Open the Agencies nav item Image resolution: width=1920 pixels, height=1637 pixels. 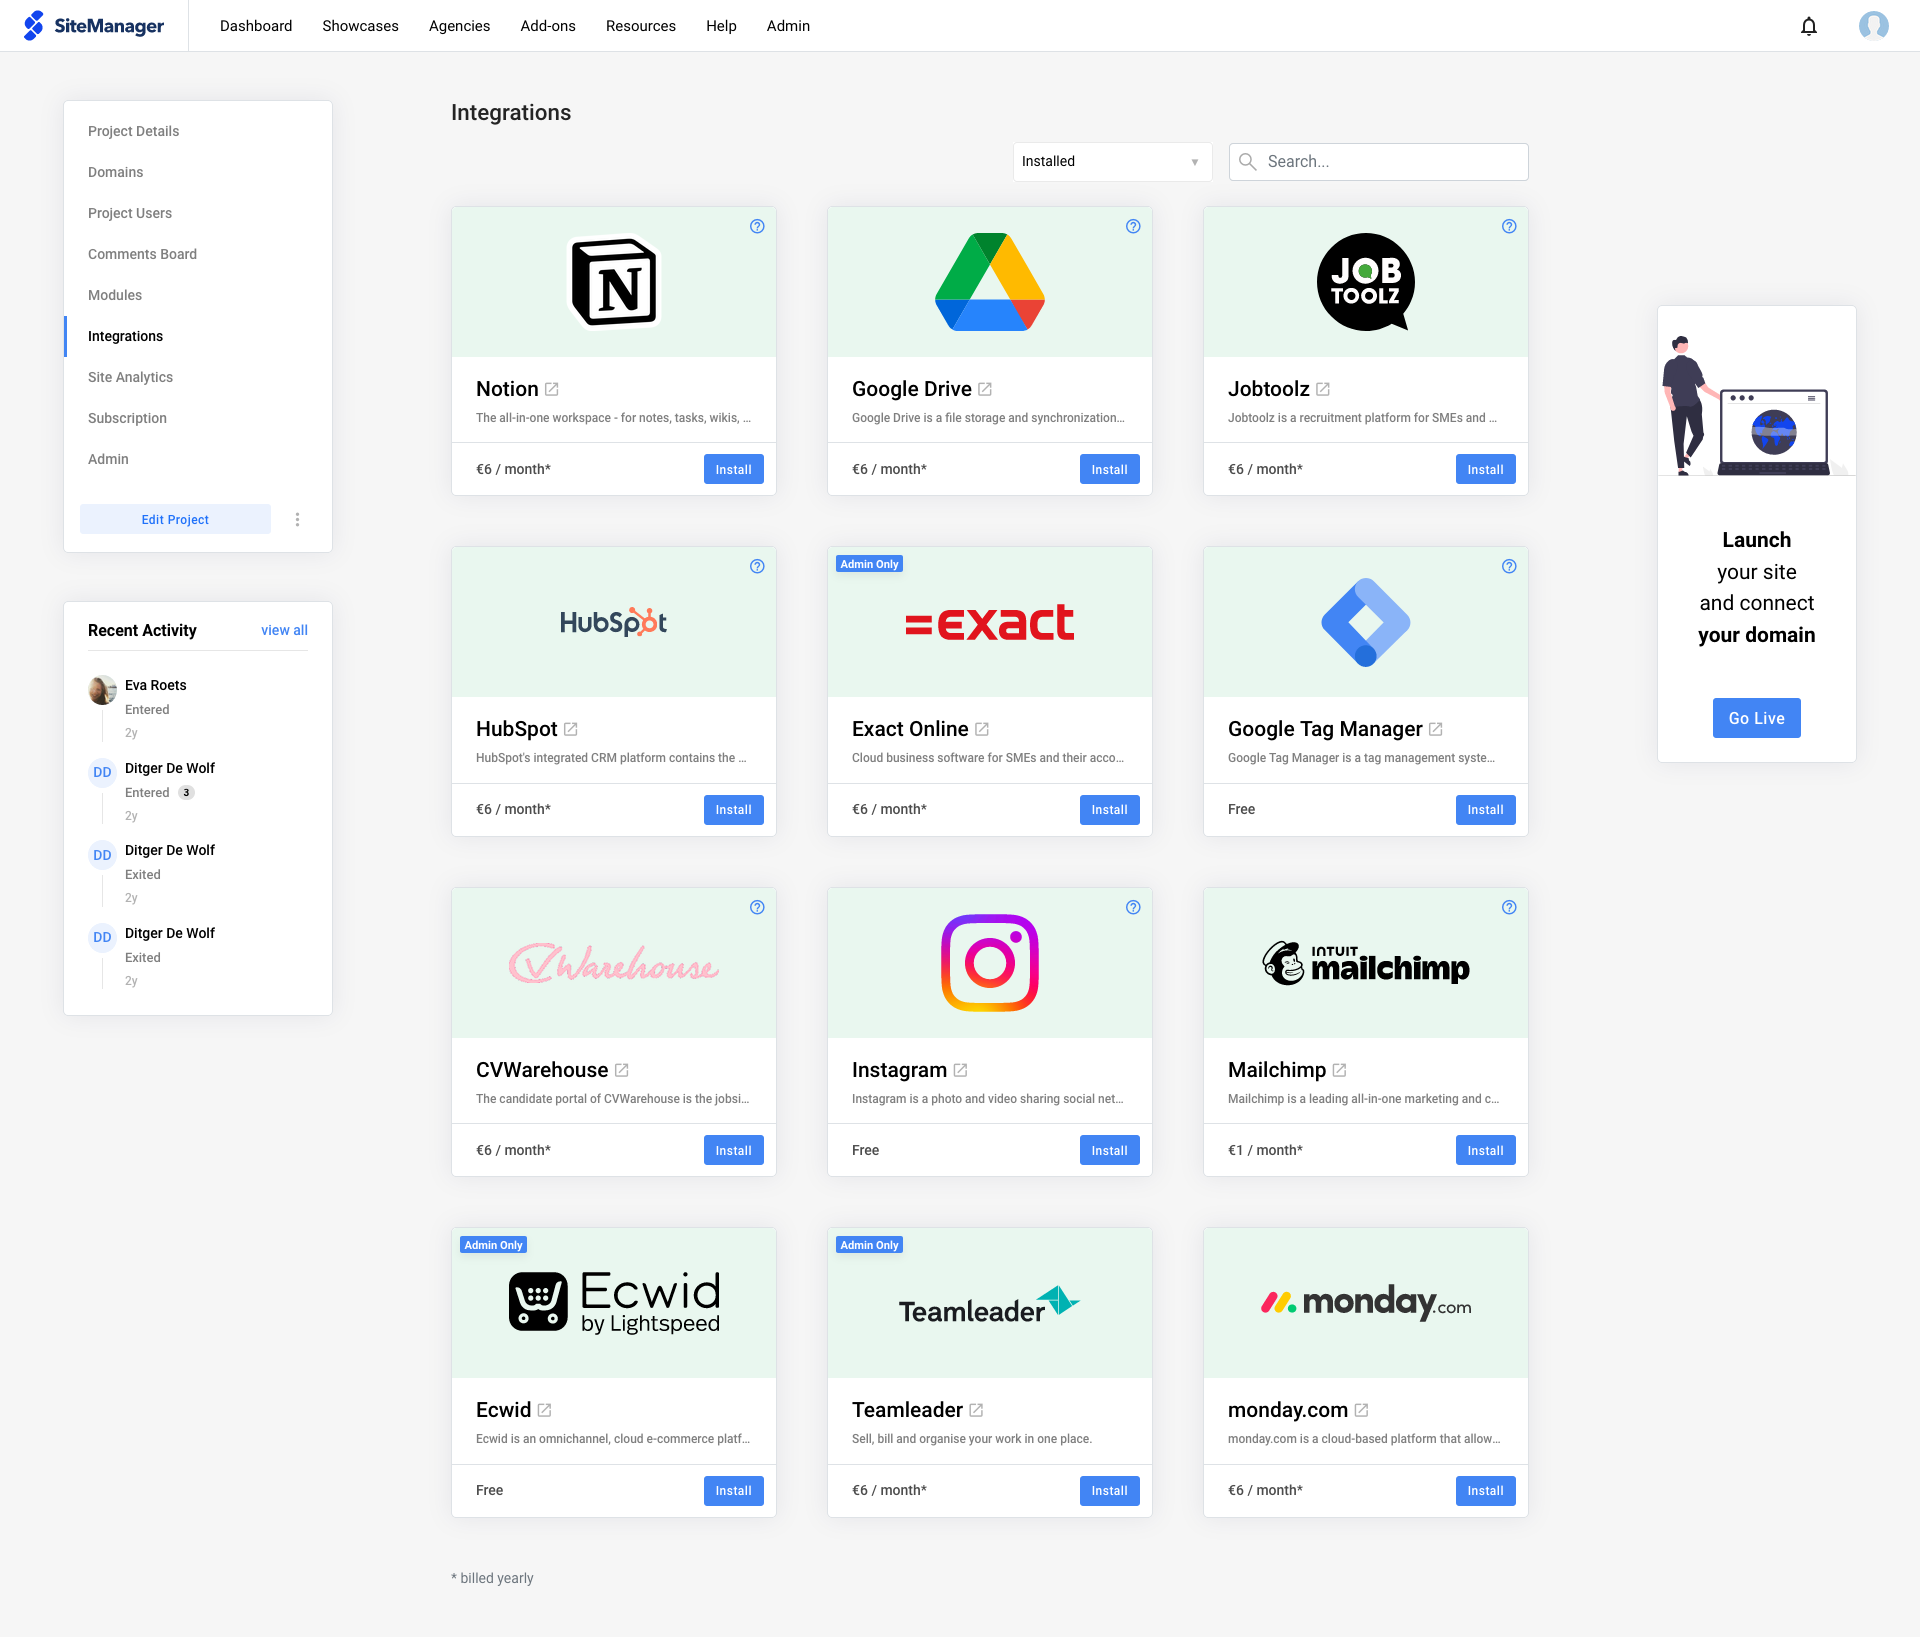tap(459, 26)
